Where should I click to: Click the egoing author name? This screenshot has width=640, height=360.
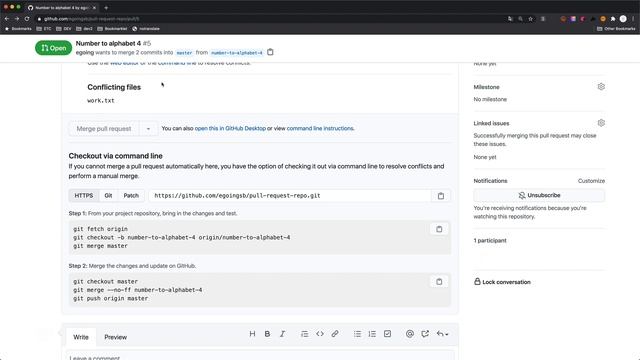pos(85,52)
